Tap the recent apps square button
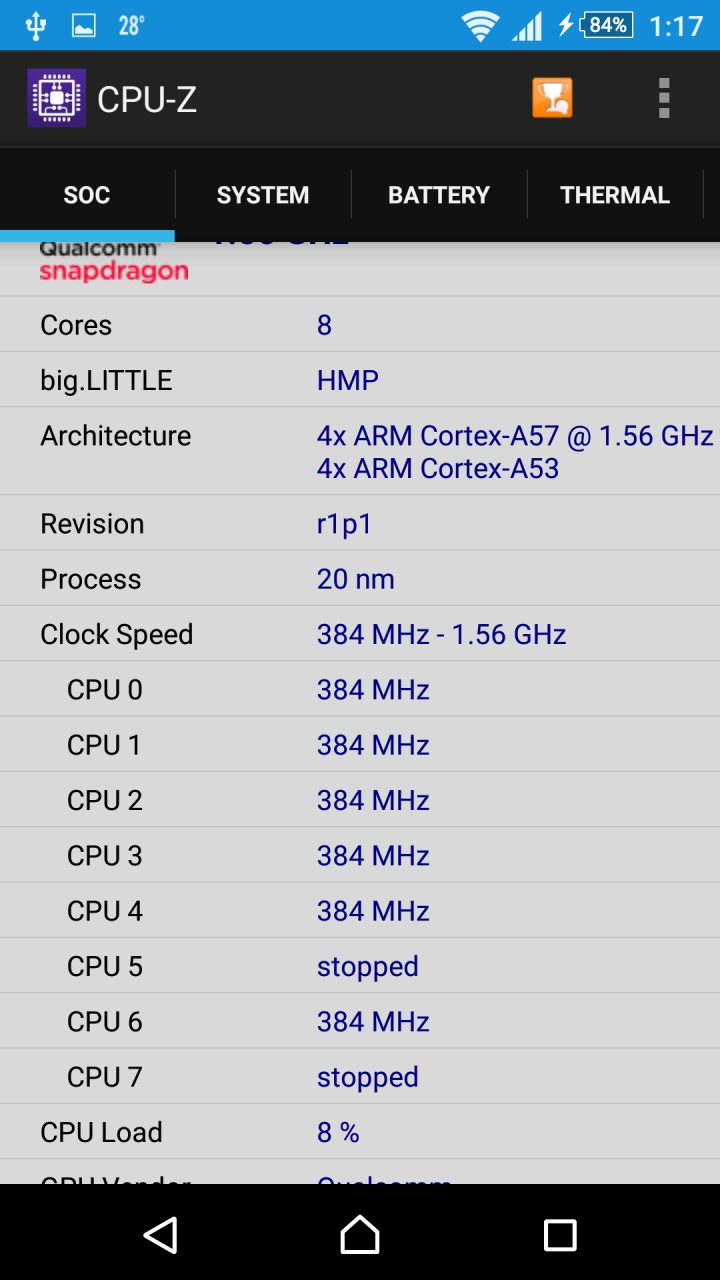720x1280 pixels. click(x=560, y=1235)
